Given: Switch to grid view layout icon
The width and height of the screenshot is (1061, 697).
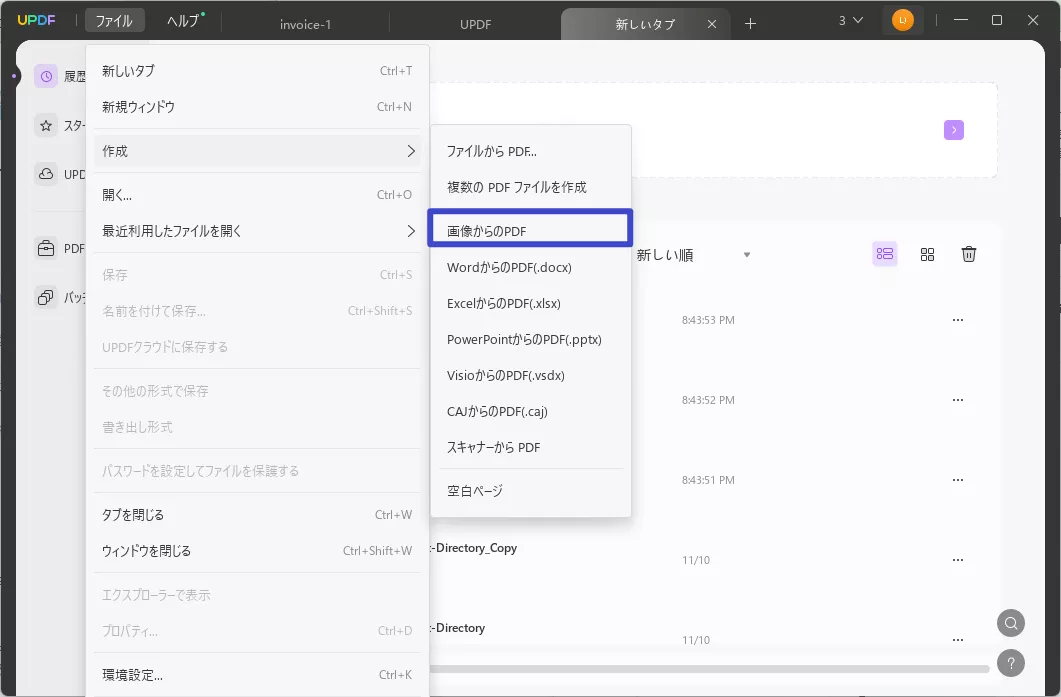Looking at the screenshot, I should (927, 254).
